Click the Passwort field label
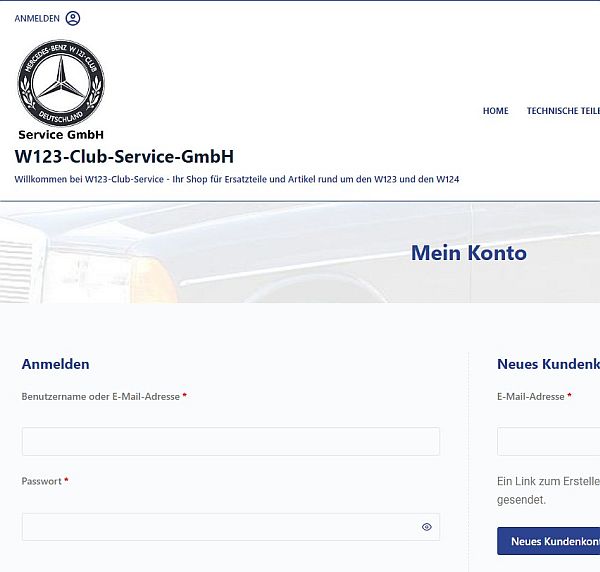This screenshot has height=572, width=600. [41, 481]
